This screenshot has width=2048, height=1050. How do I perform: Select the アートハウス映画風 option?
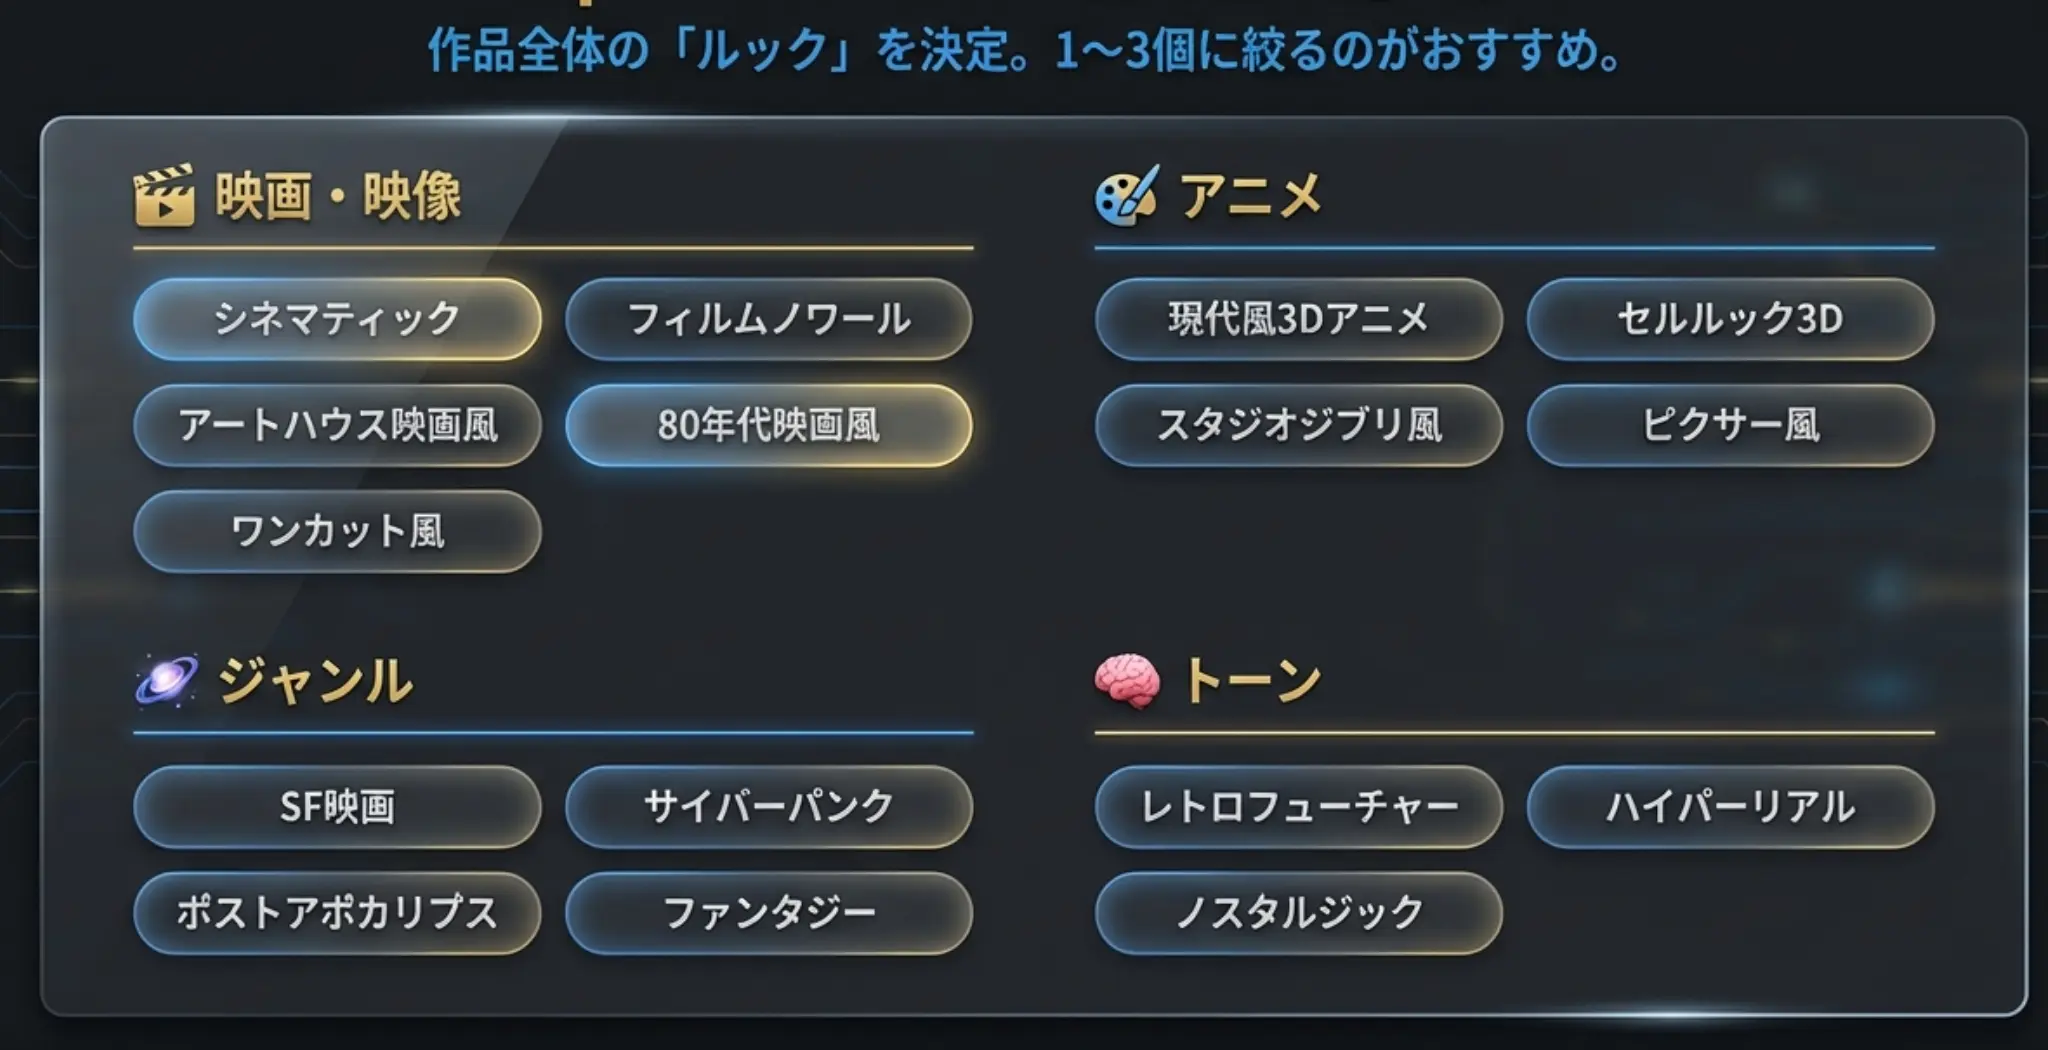point(337,425)
